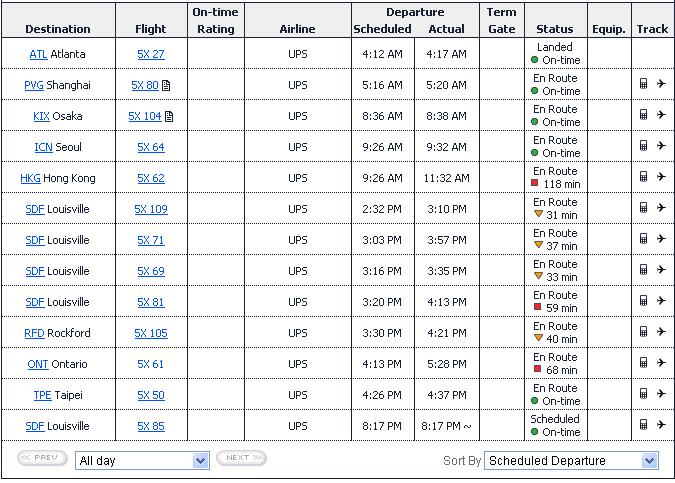Click the NEXT page button

tap(242, 458)
